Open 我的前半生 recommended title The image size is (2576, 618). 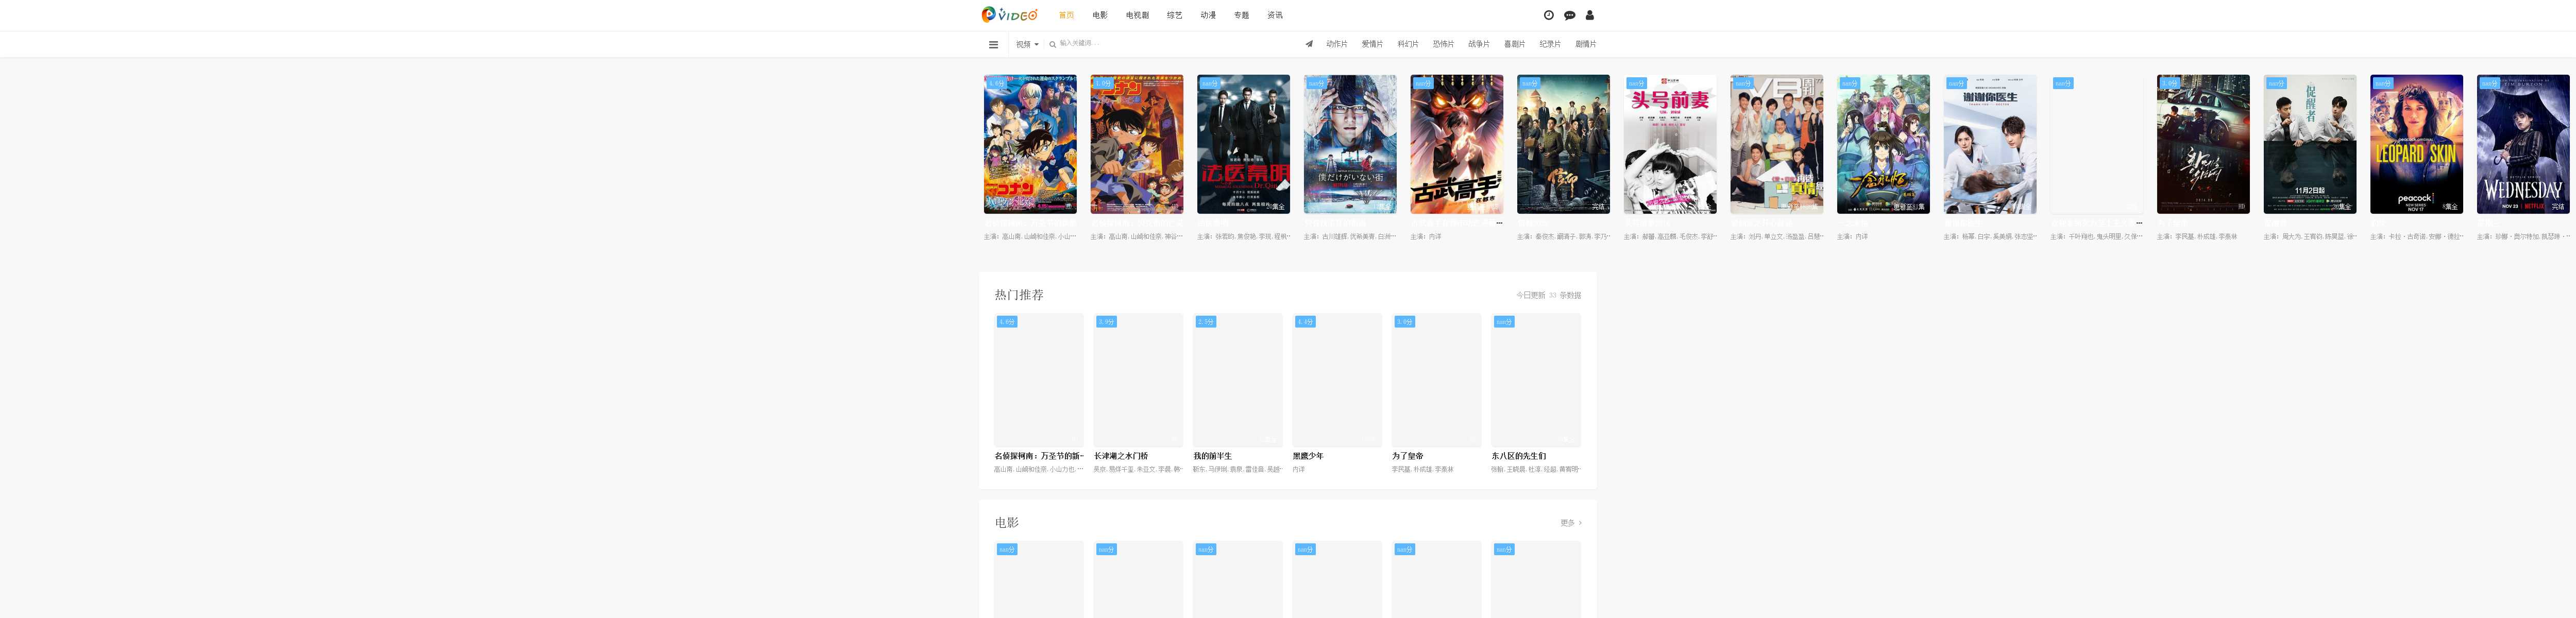coord(1212,456)
